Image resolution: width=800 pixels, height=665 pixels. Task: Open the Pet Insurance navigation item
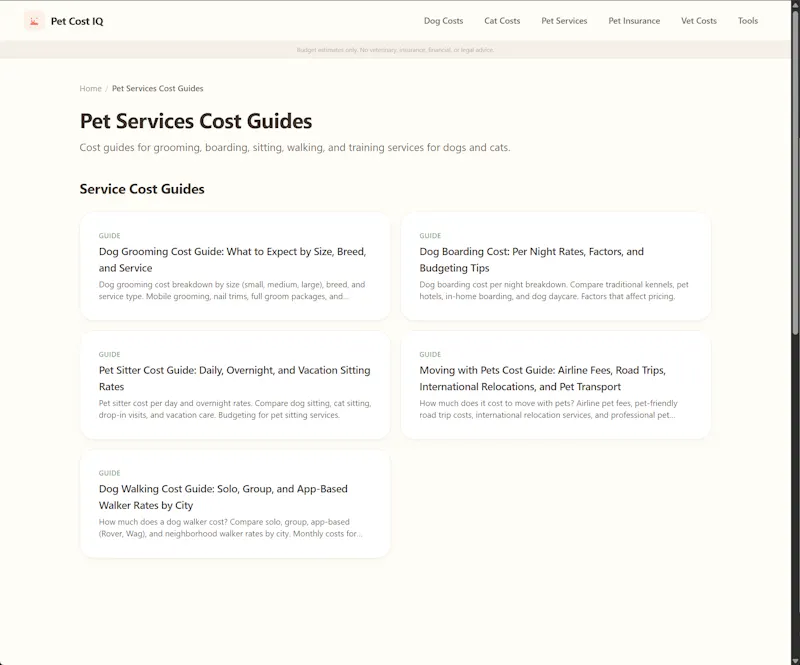(634, 21)
